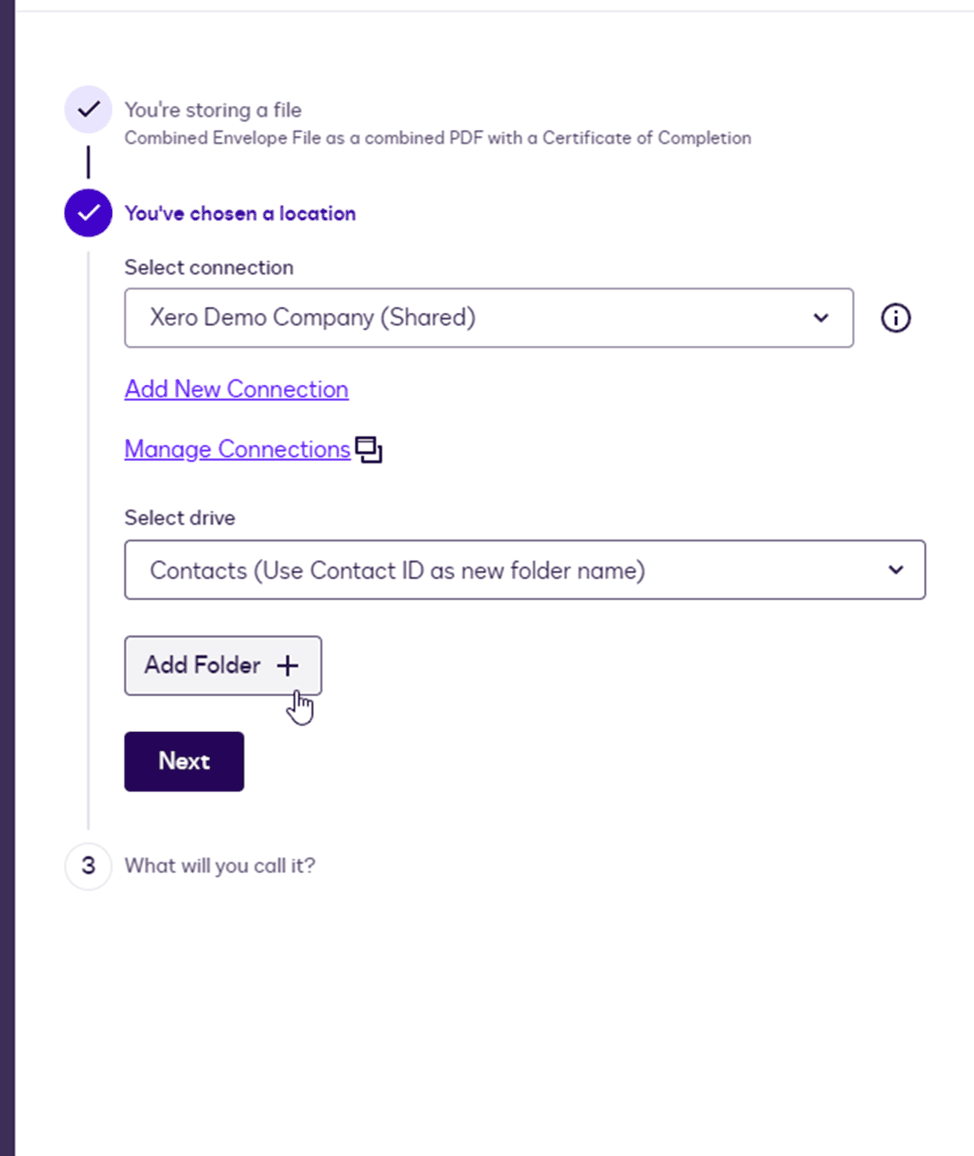Follow the Manage Connections link
Screen dimensions: 974x1156
tap(237, 449)
